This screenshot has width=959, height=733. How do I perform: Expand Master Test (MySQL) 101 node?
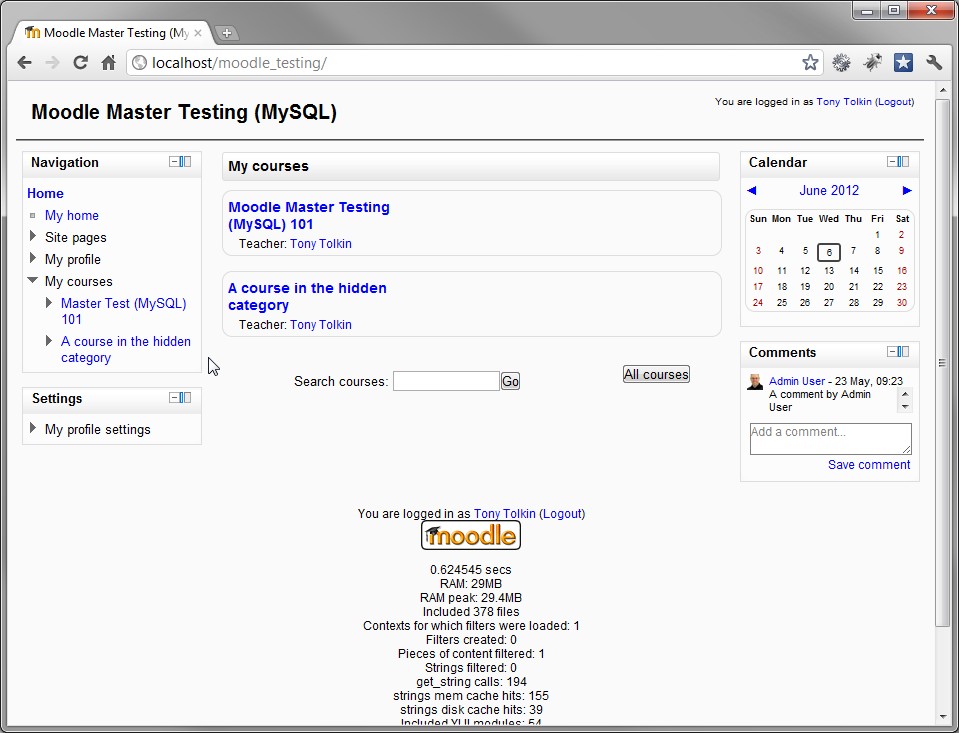tap(49, 302)
